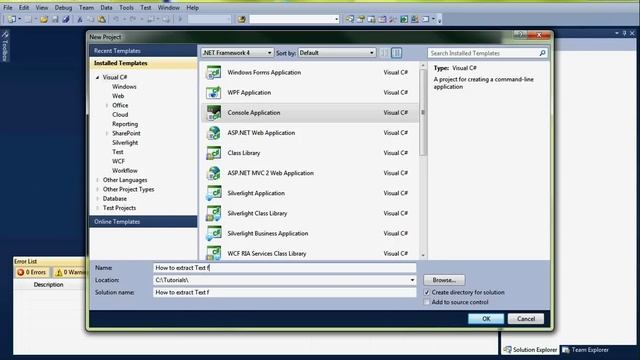Select the Windows category under Visual C#

tap(124, 87)
